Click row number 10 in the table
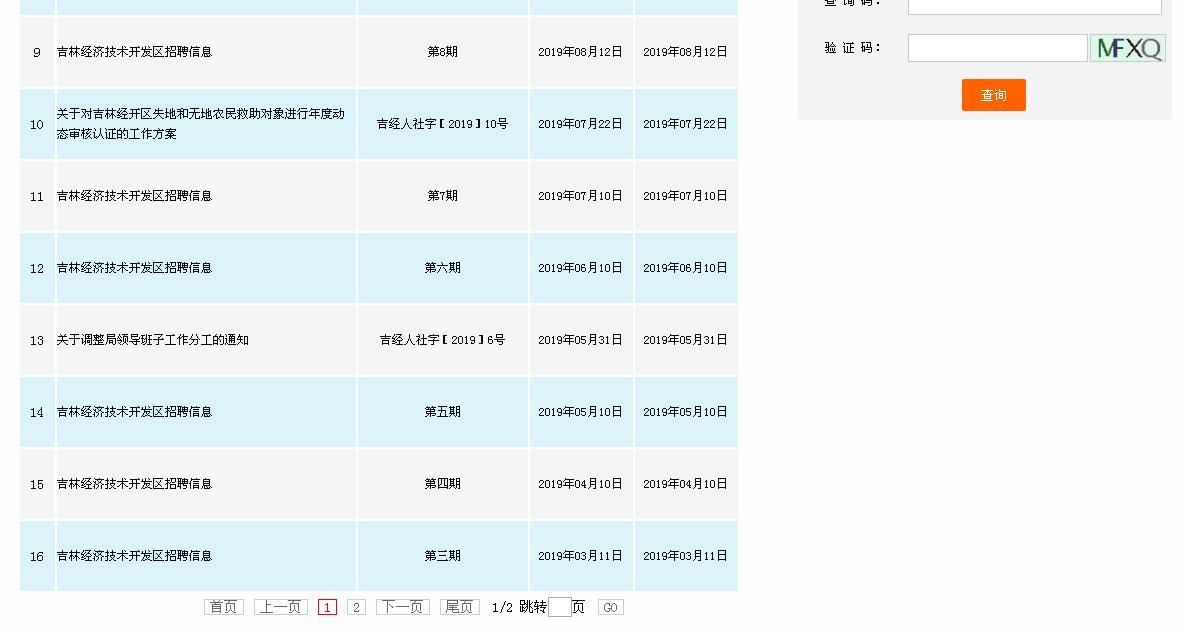This screenshot has width=1184, height=634. [x=37, y=125]
